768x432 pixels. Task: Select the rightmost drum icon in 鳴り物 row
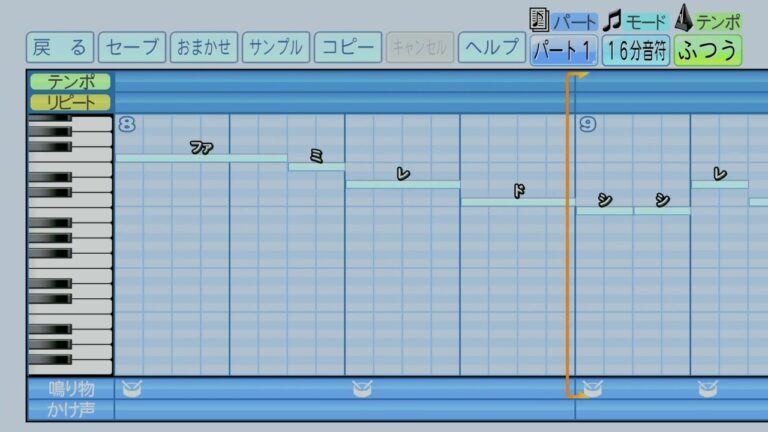tap(707, 388)
